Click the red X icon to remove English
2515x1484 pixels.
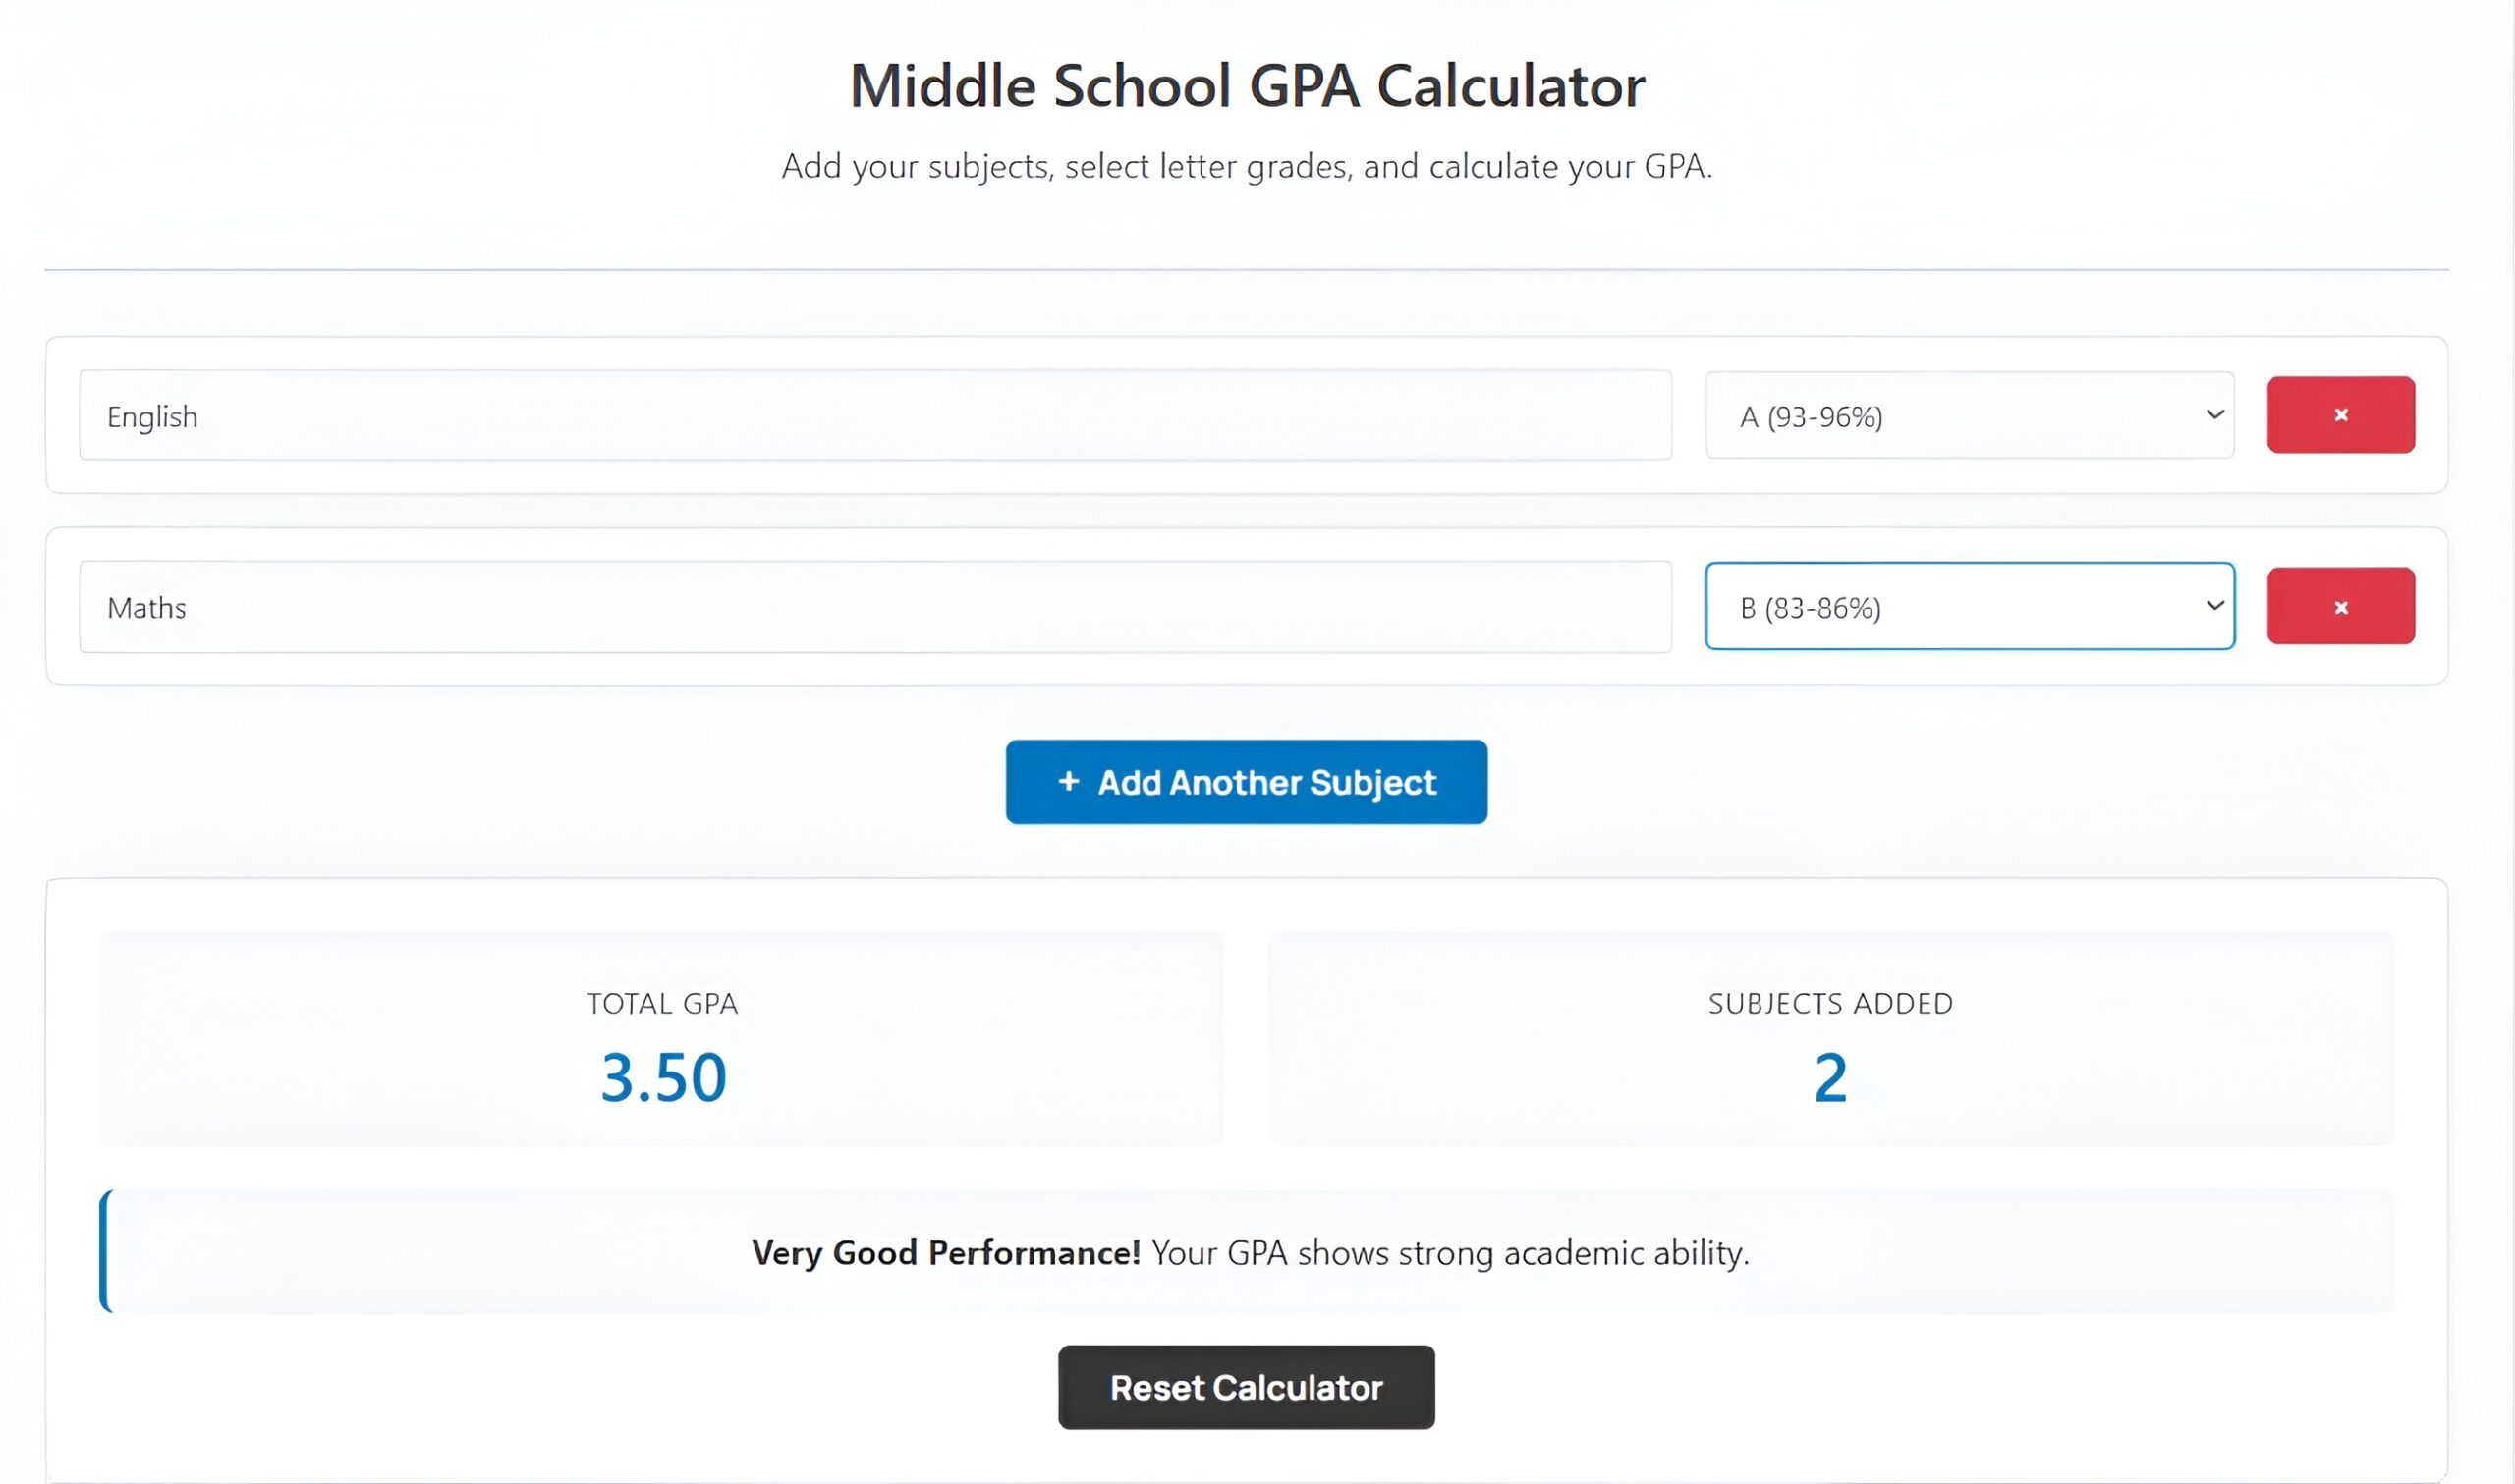[x=2340, y=415]
